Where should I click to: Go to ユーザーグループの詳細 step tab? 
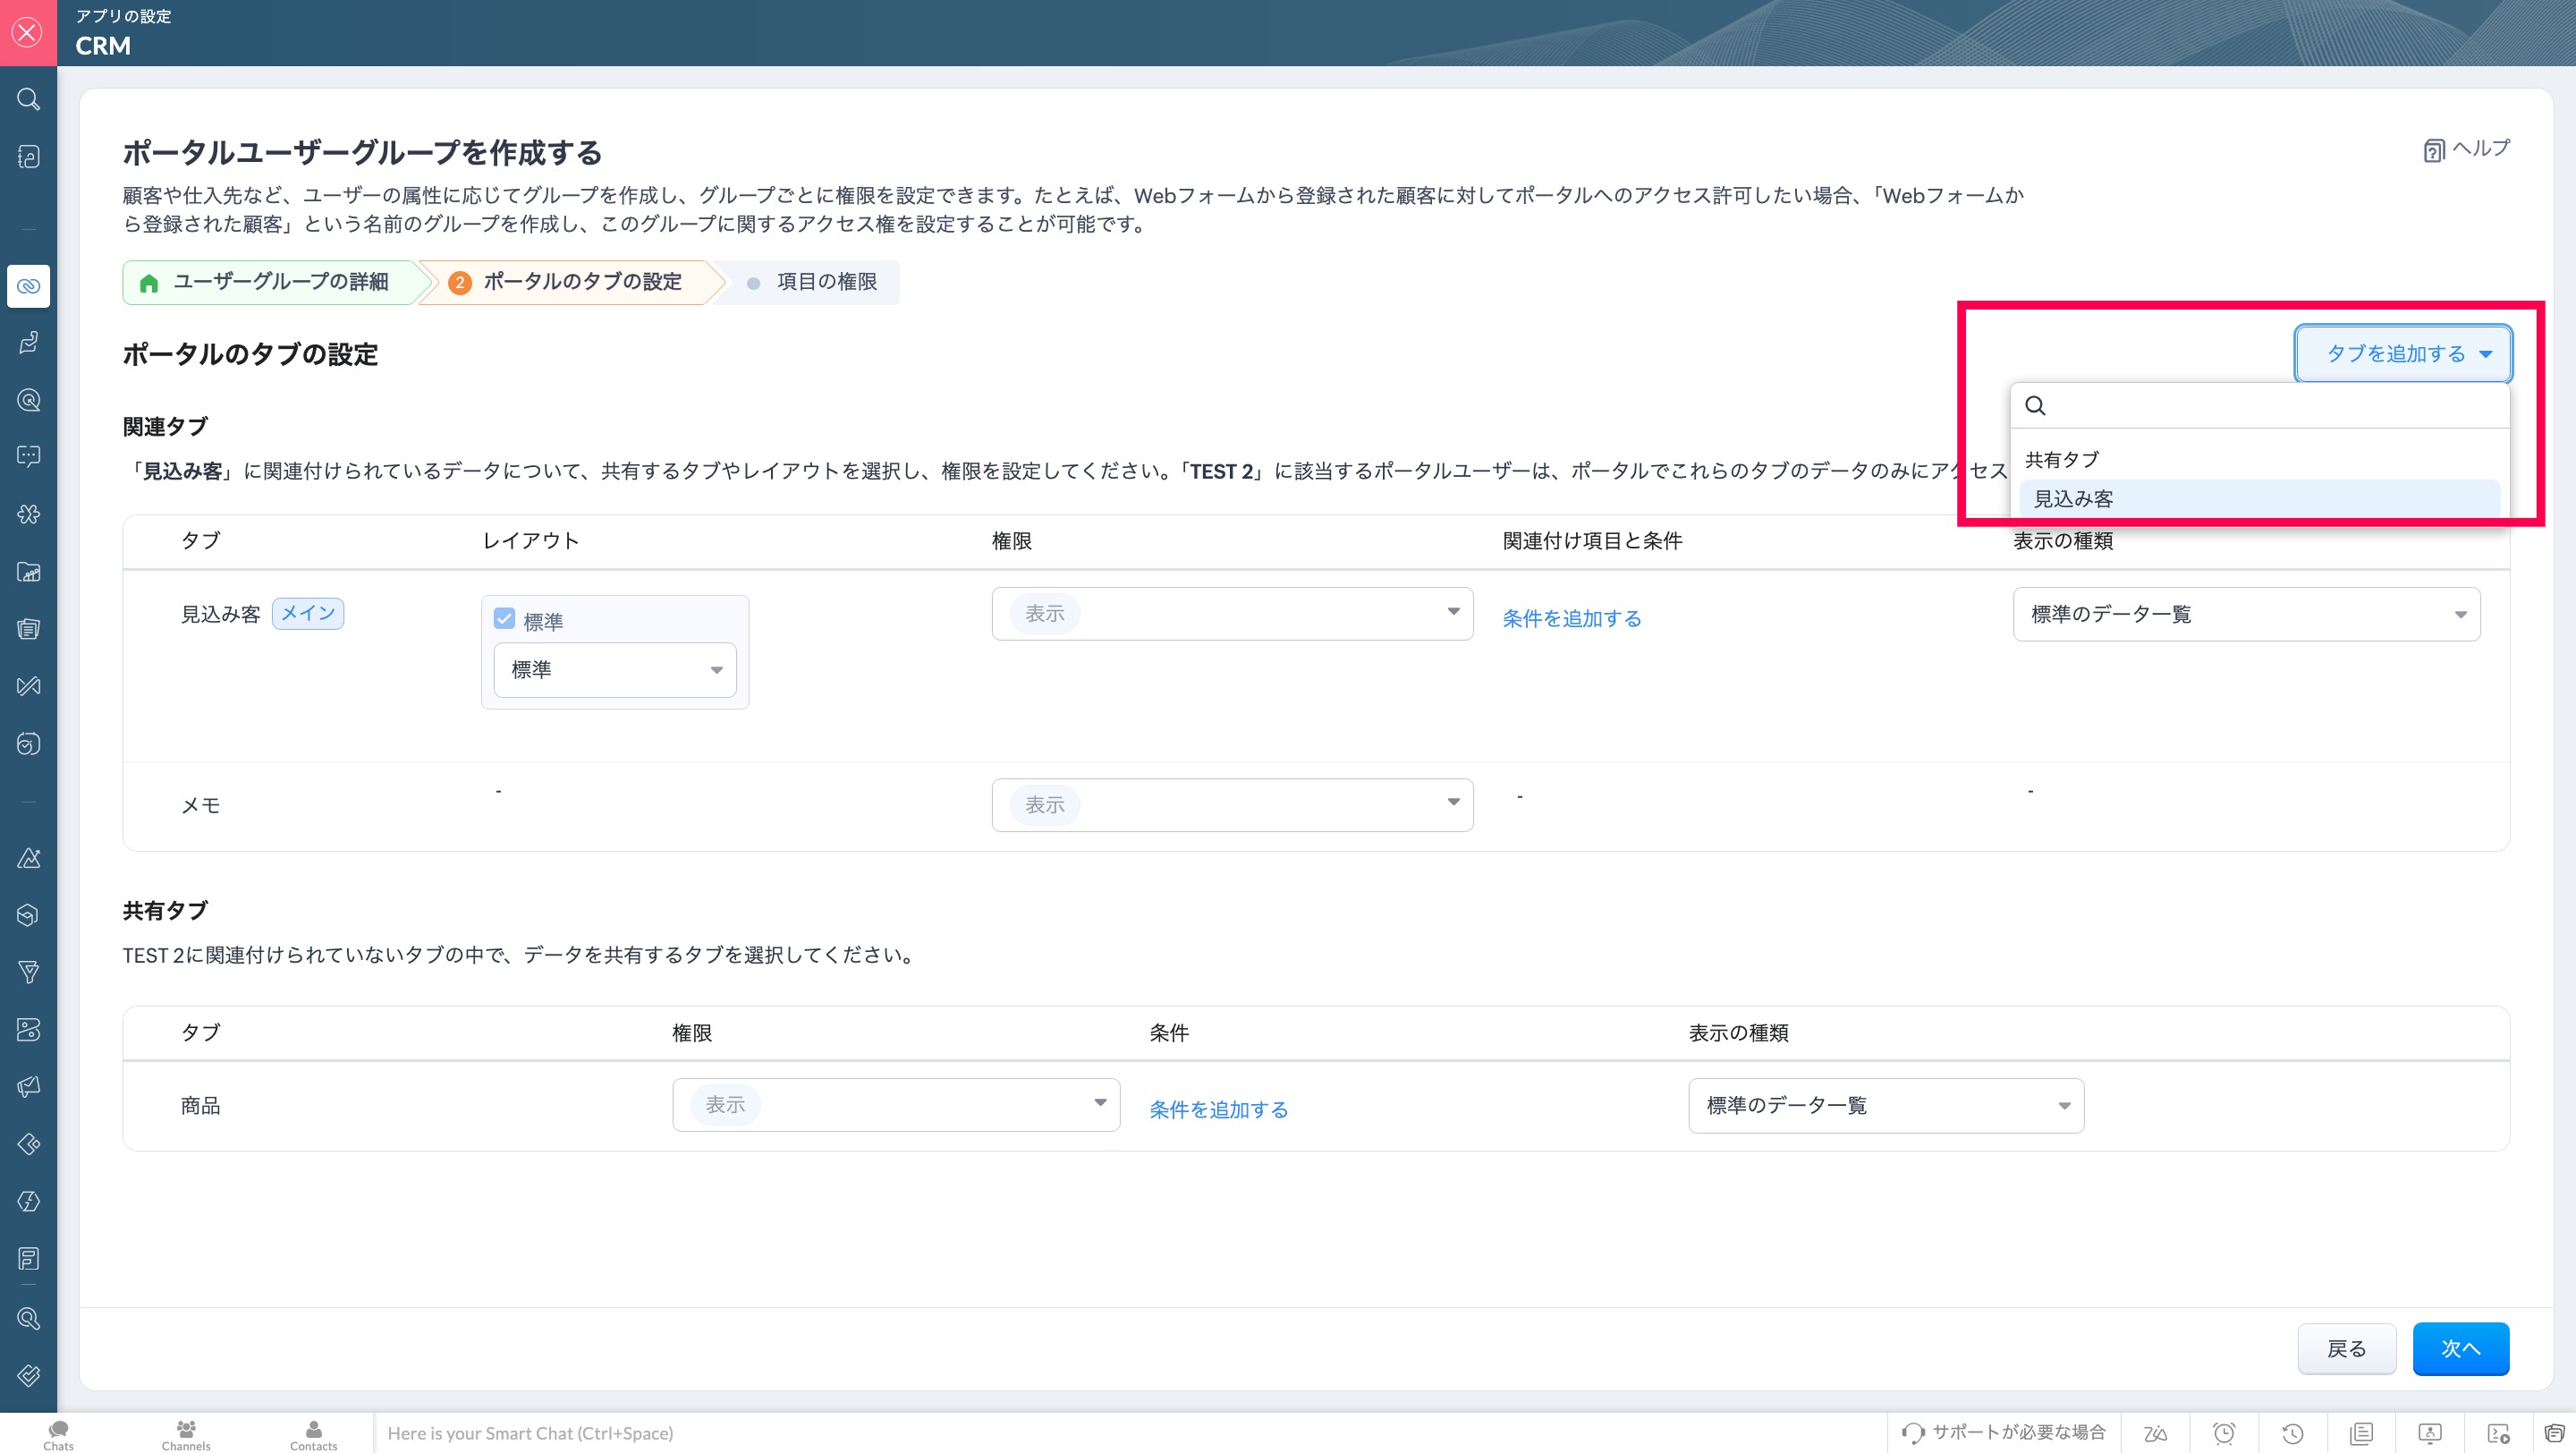pos(268,282)
